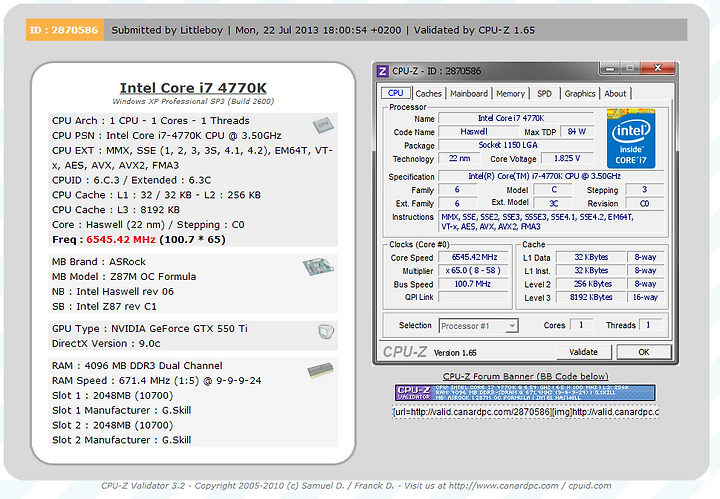Click the Multiplier x 65.0 ( 8 - 58 ) field

474,271
